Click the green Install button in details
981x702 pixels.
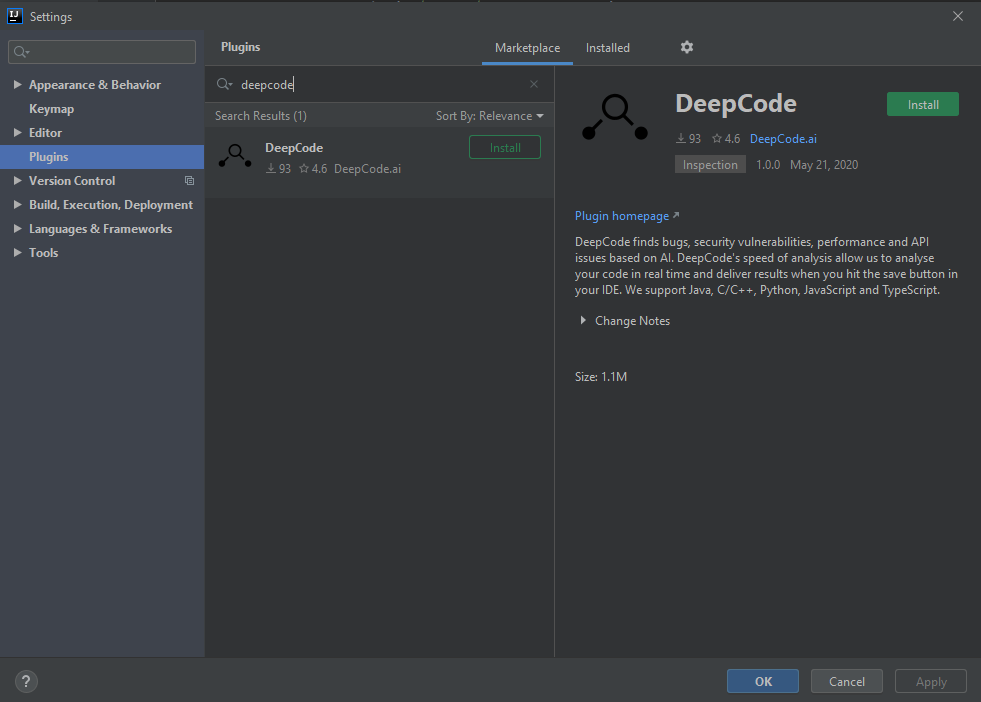[923, 104]
